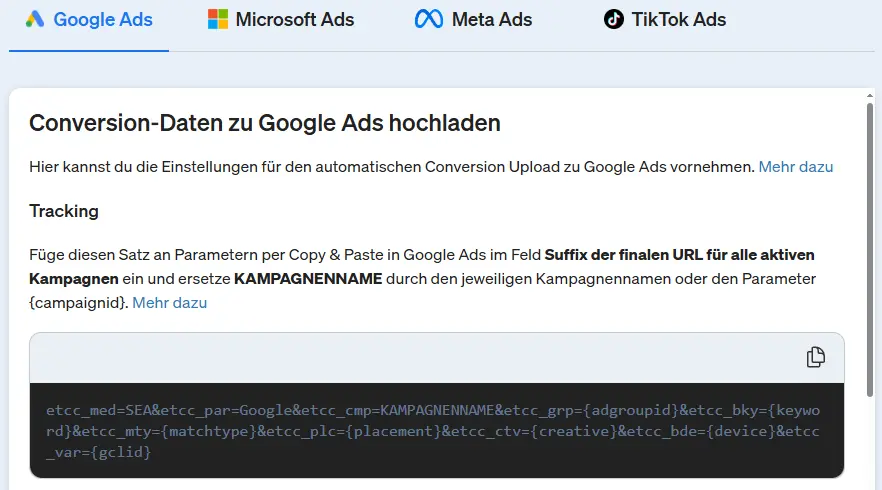Viewport: 882px width, 490px height.
Task: Click bold text 'Suffix der finalen URL'
Action: point(624,255)
